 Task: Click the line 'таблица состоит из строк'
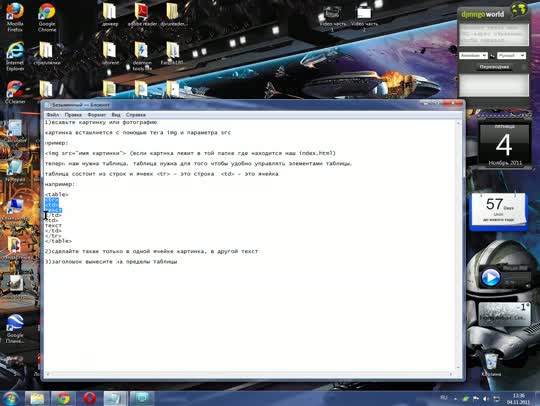click(x=162, y=174)
